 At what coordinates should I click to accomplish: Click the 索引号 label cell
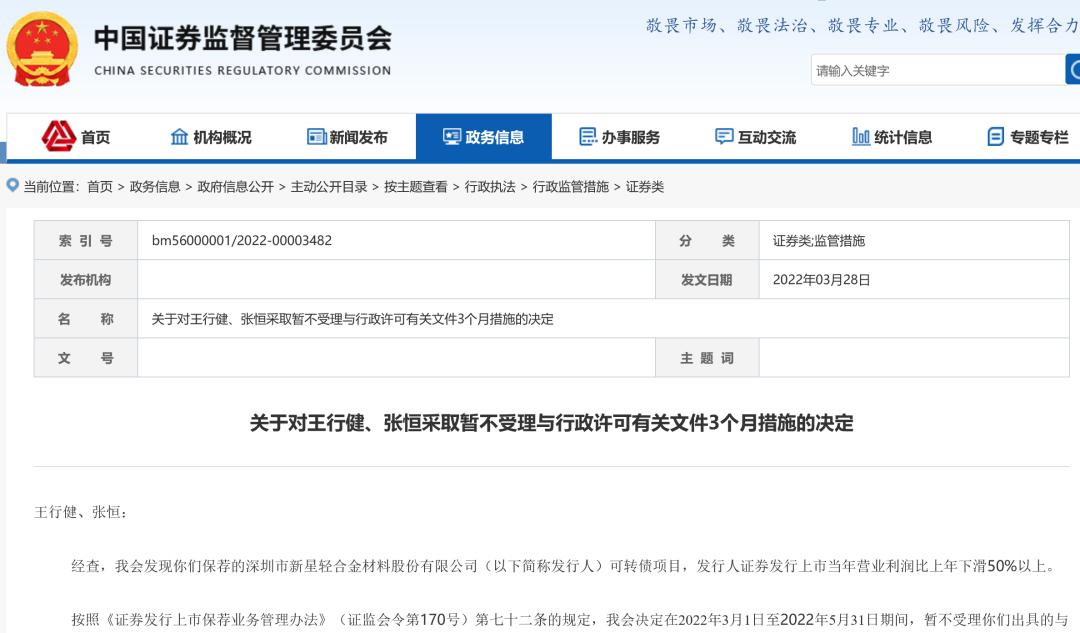(x=85, y=240)
